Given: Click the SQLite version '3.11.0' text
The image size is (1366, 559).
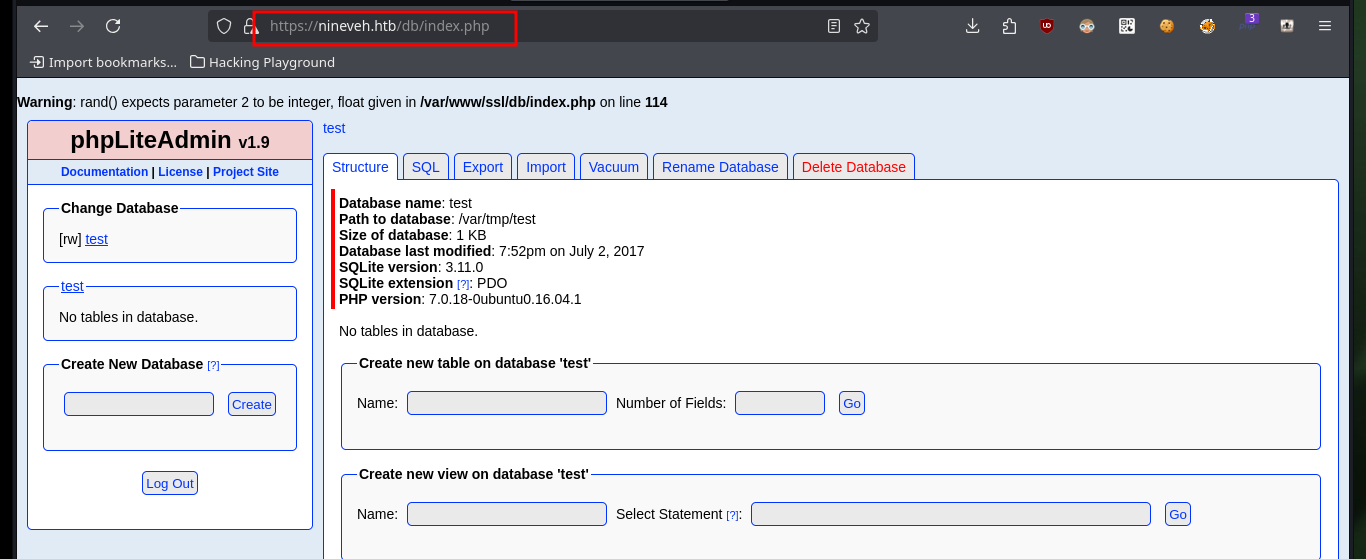Looking at the screenshot, I should tap(464, 267).
